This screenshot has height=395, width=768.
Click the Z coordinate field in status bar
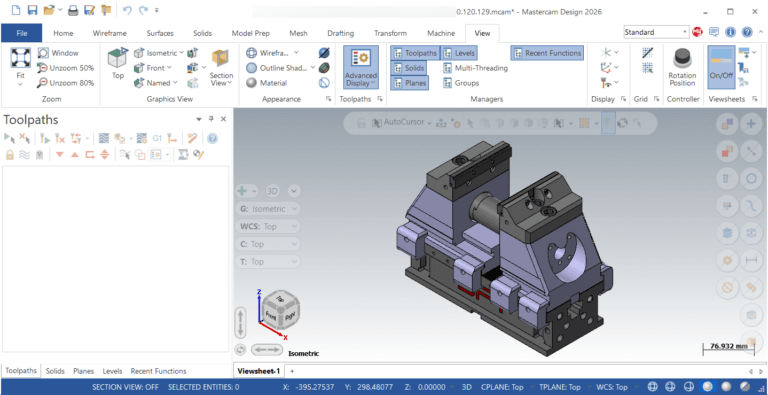[425, 387]
